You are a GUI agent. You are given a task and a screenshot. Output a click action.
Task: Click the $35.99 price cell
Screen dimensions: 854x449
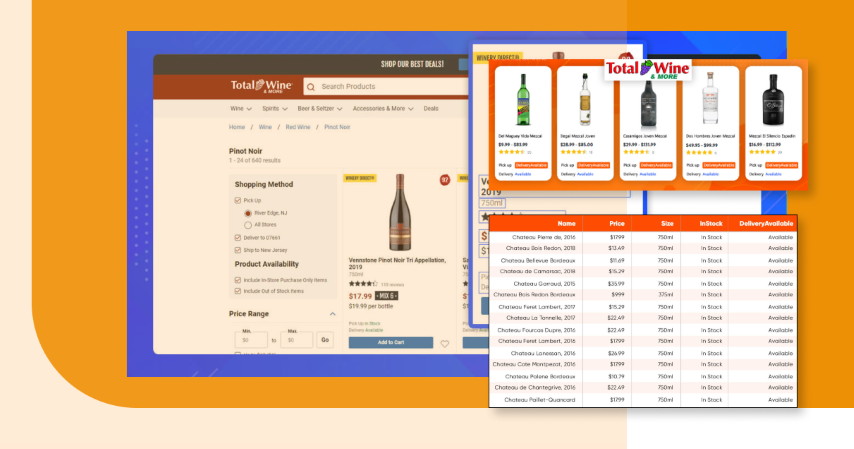pos(617,283)
